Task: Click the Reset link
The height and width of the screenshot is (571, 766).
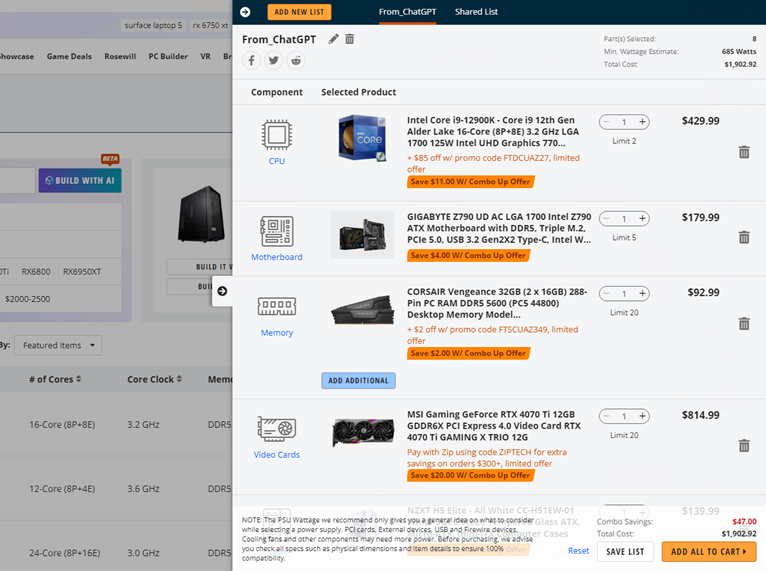Action: coord(578,551)
